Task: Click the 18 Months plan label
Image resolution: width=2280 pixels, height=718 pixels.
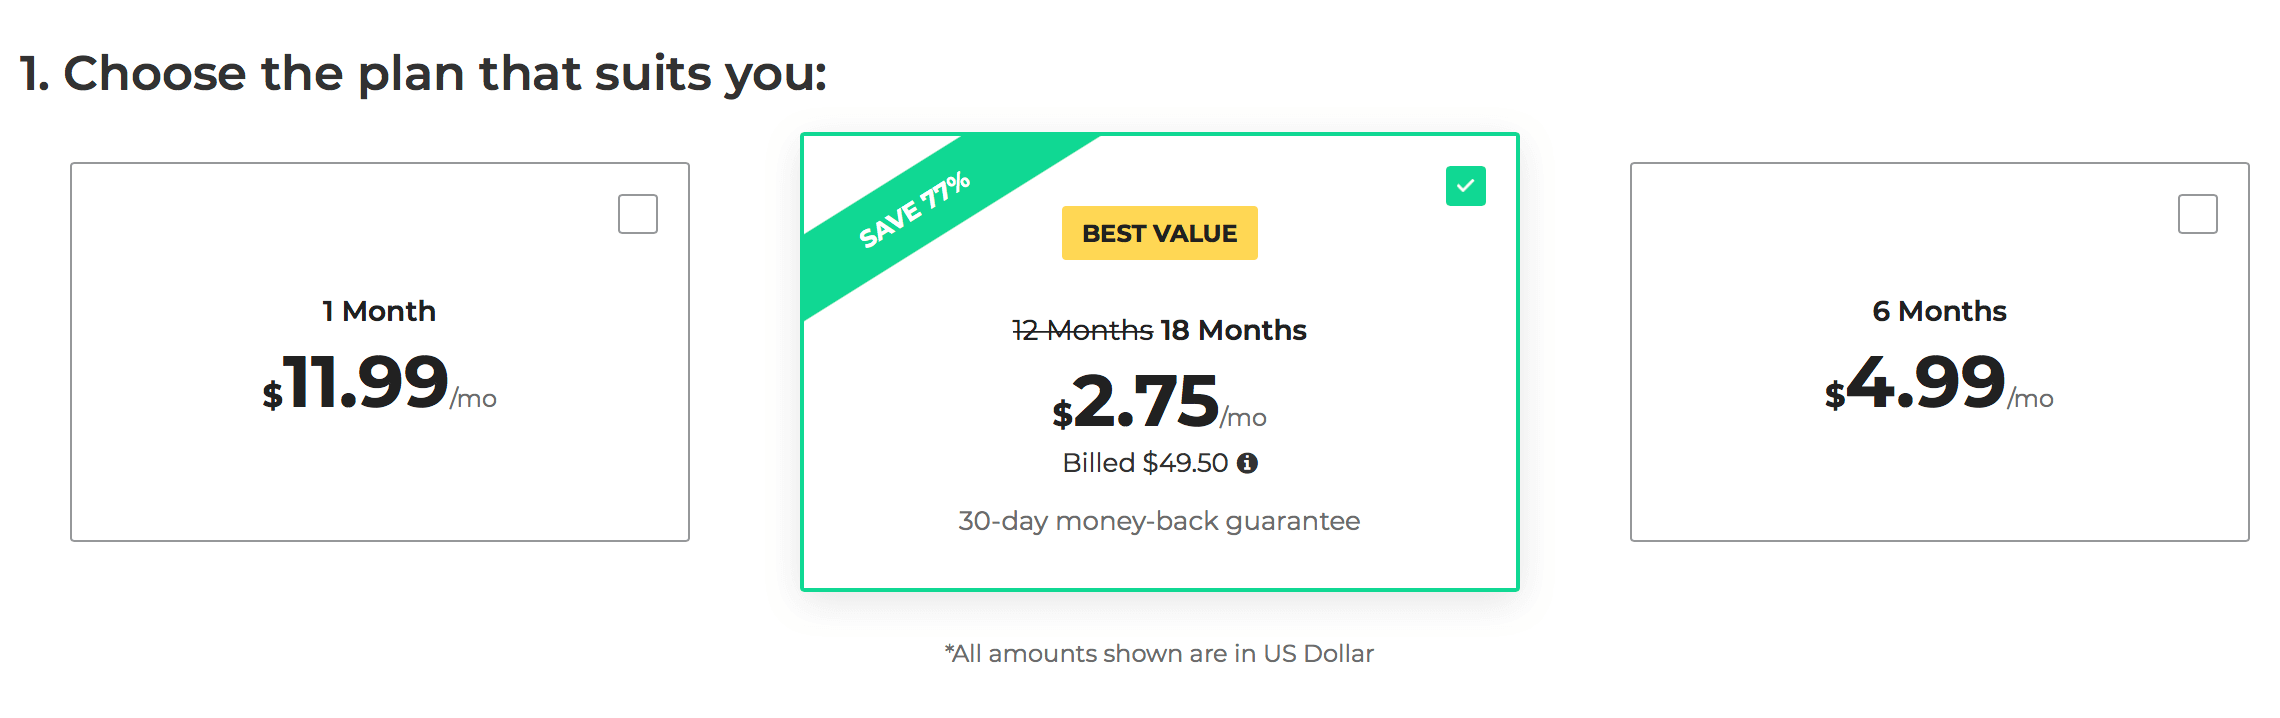Action: 1234,330
